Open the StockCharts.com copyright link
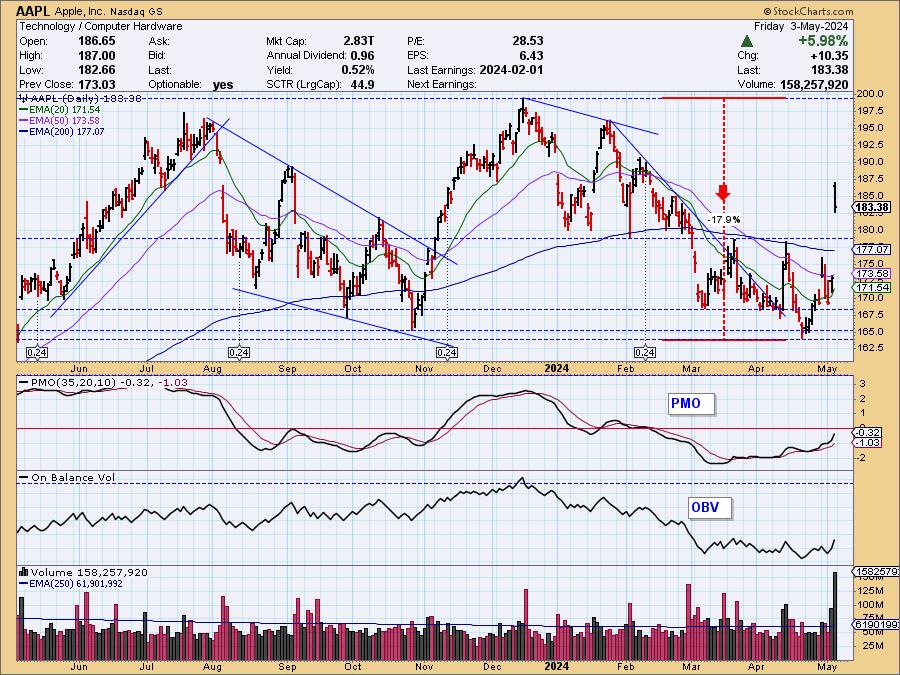Screen dimensions: 900x675 tap(808, 11)
